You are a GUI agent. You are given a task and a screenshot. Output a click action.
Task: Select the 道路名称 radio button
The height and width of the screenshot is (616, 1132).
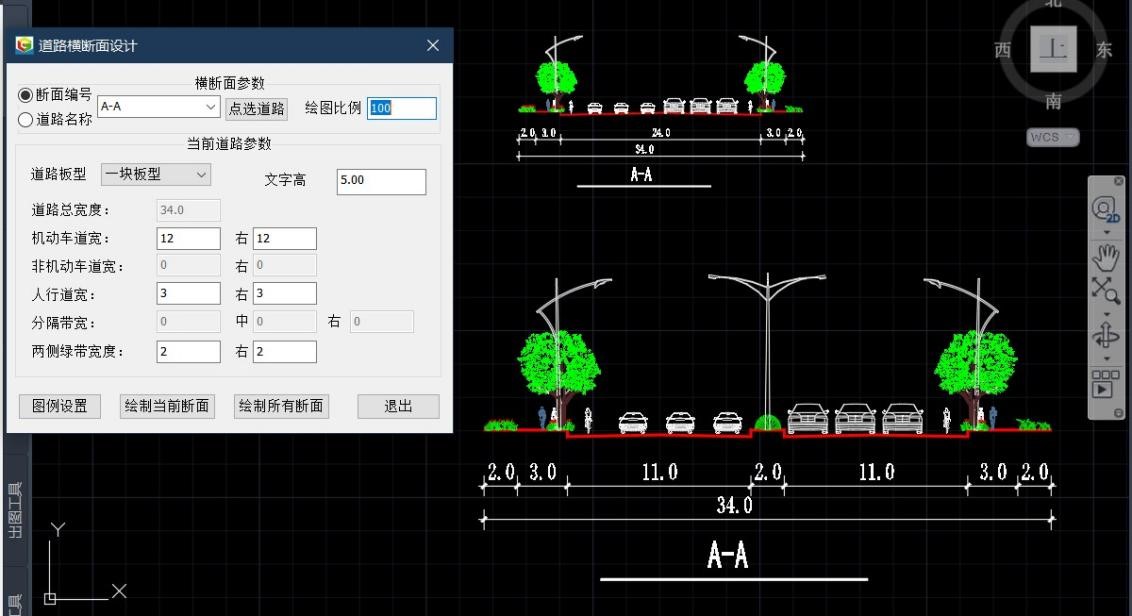coord(25,120)
